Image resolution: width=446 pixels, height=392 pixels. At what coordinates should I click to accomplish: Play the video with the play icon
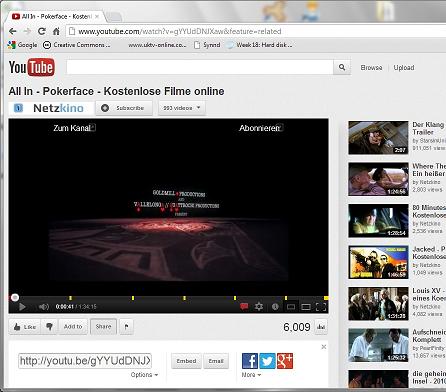[22, 307]
